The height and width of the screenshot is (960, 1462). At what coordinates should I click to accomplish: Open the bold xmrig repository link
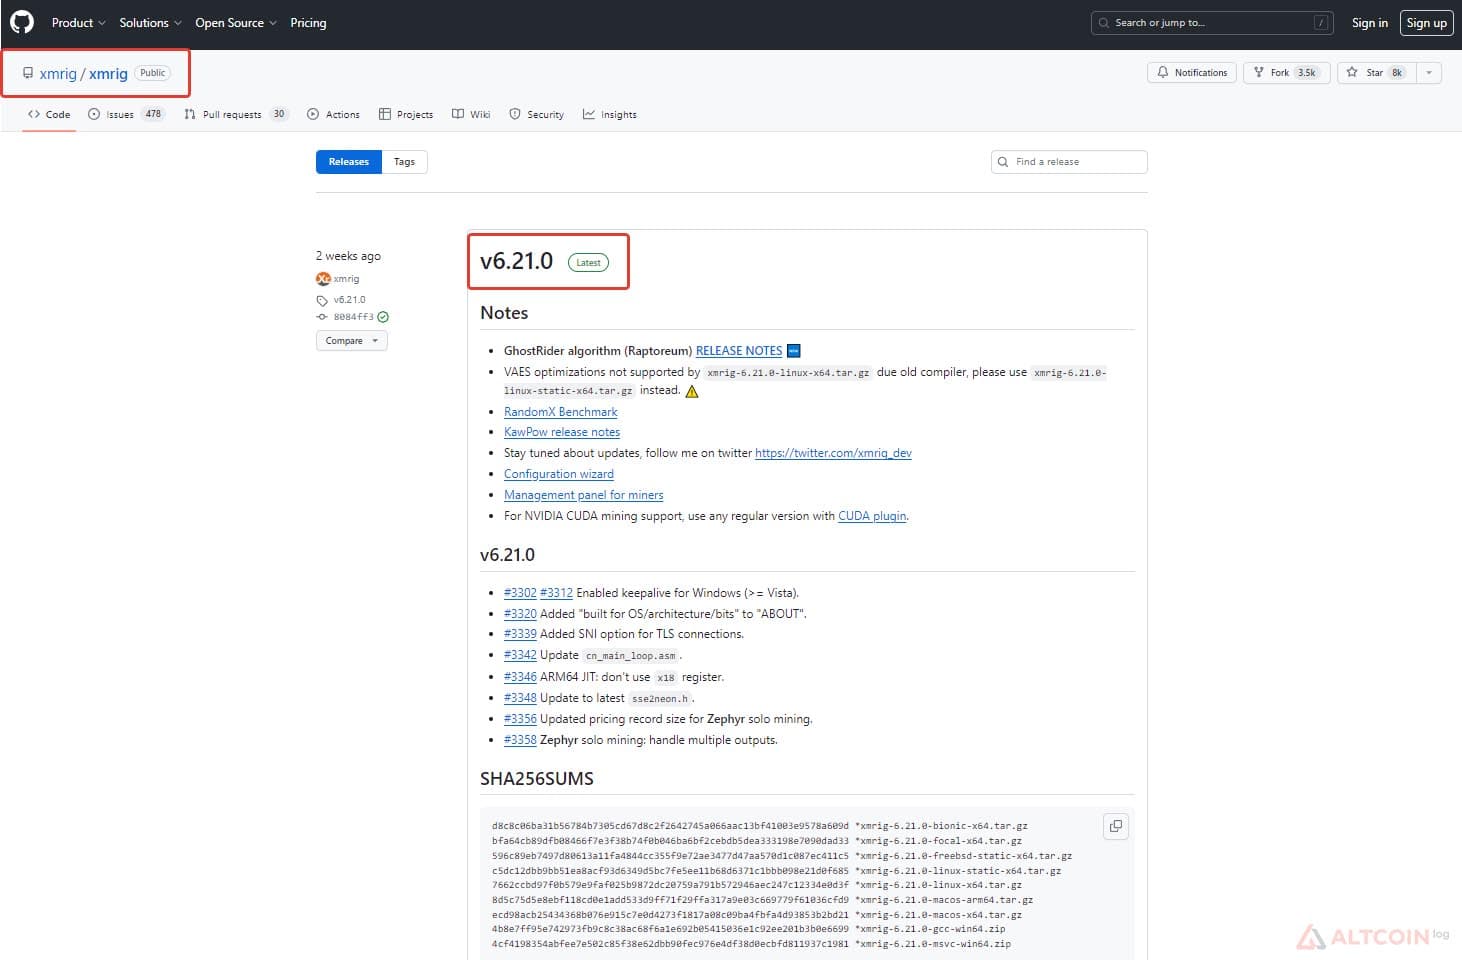pyautogui.click(x=108, y=74)
